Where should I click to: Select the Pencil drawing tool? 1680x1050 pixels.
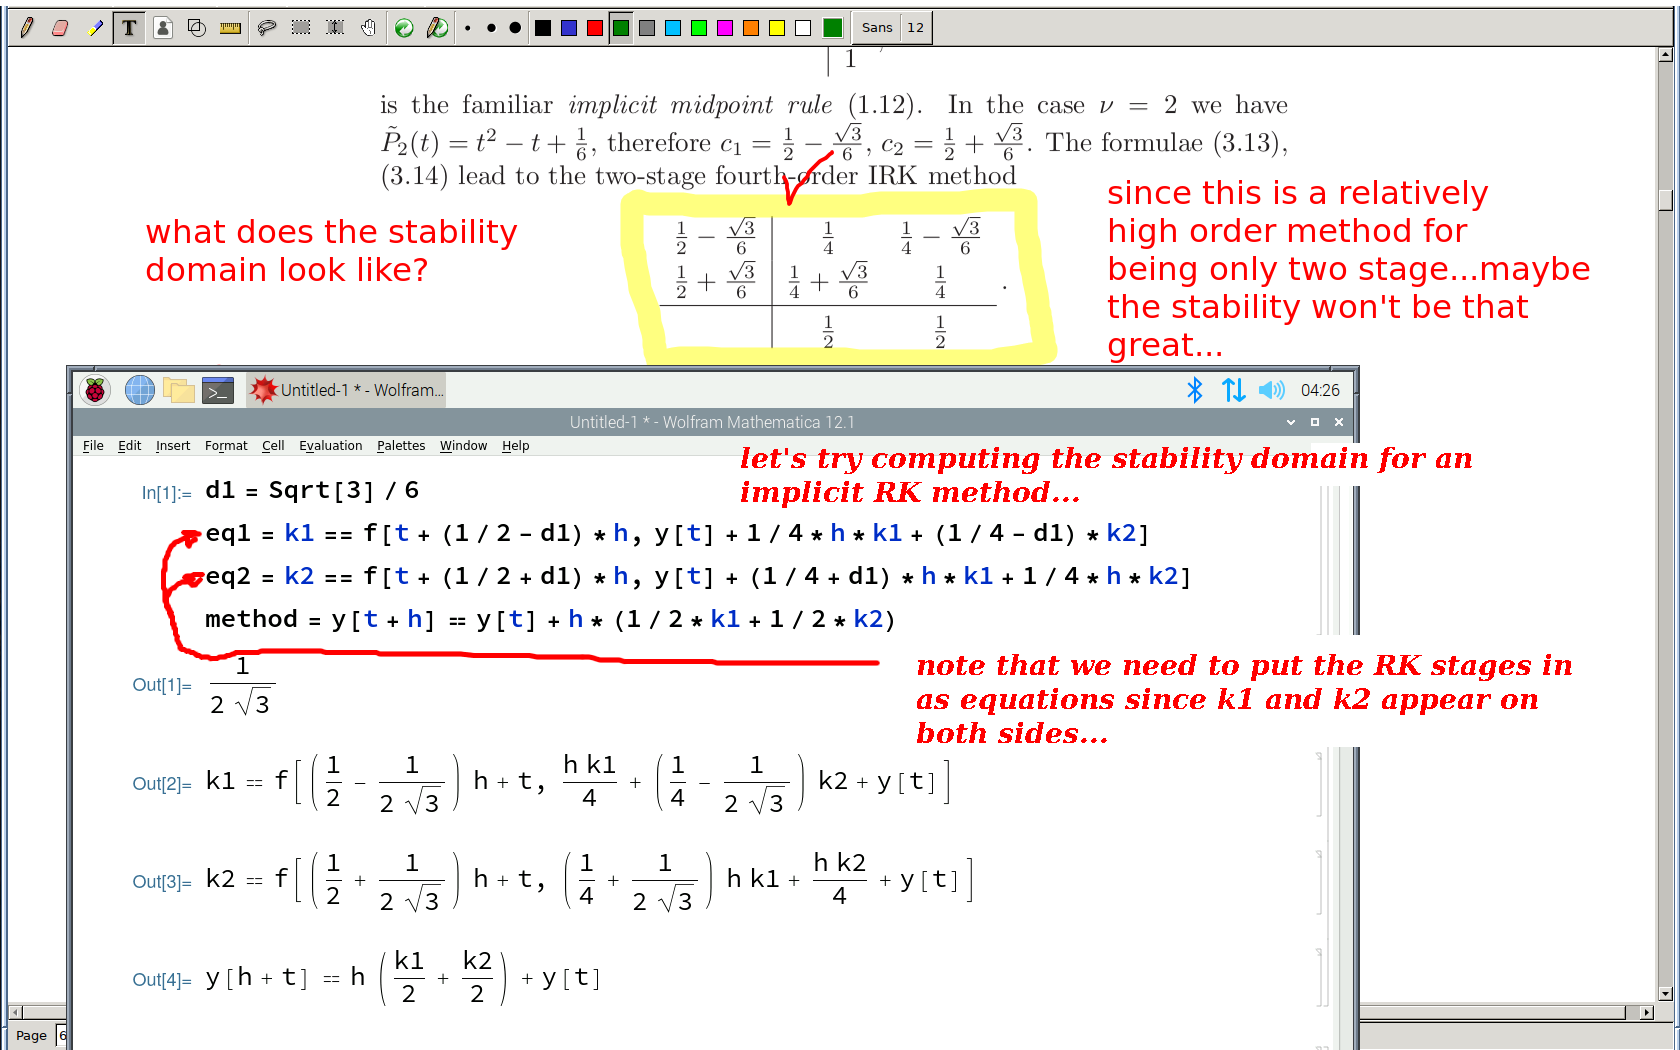click(x=27, y=28)
